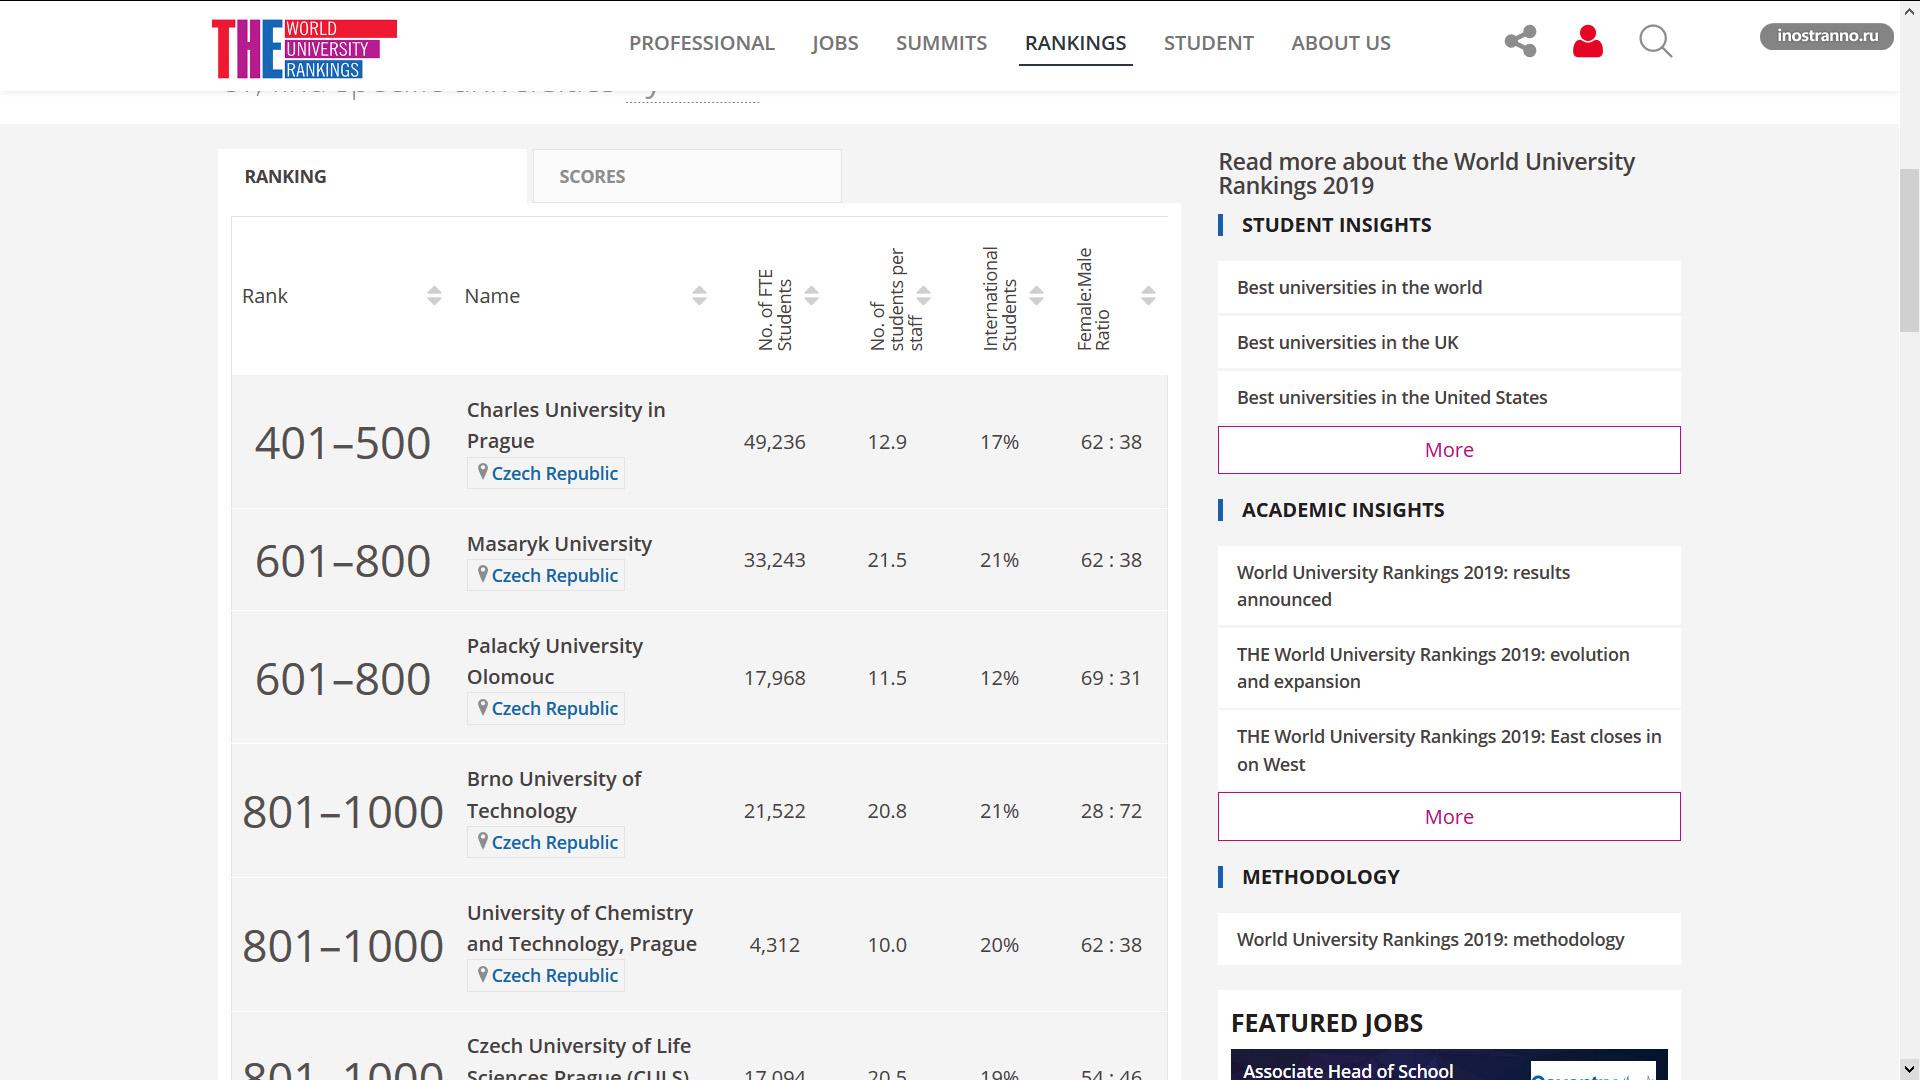Open Best universities in the UK link
Image resolution: width=1920 pixels, height=1080 pixels.
click(x=1347, y=343)
